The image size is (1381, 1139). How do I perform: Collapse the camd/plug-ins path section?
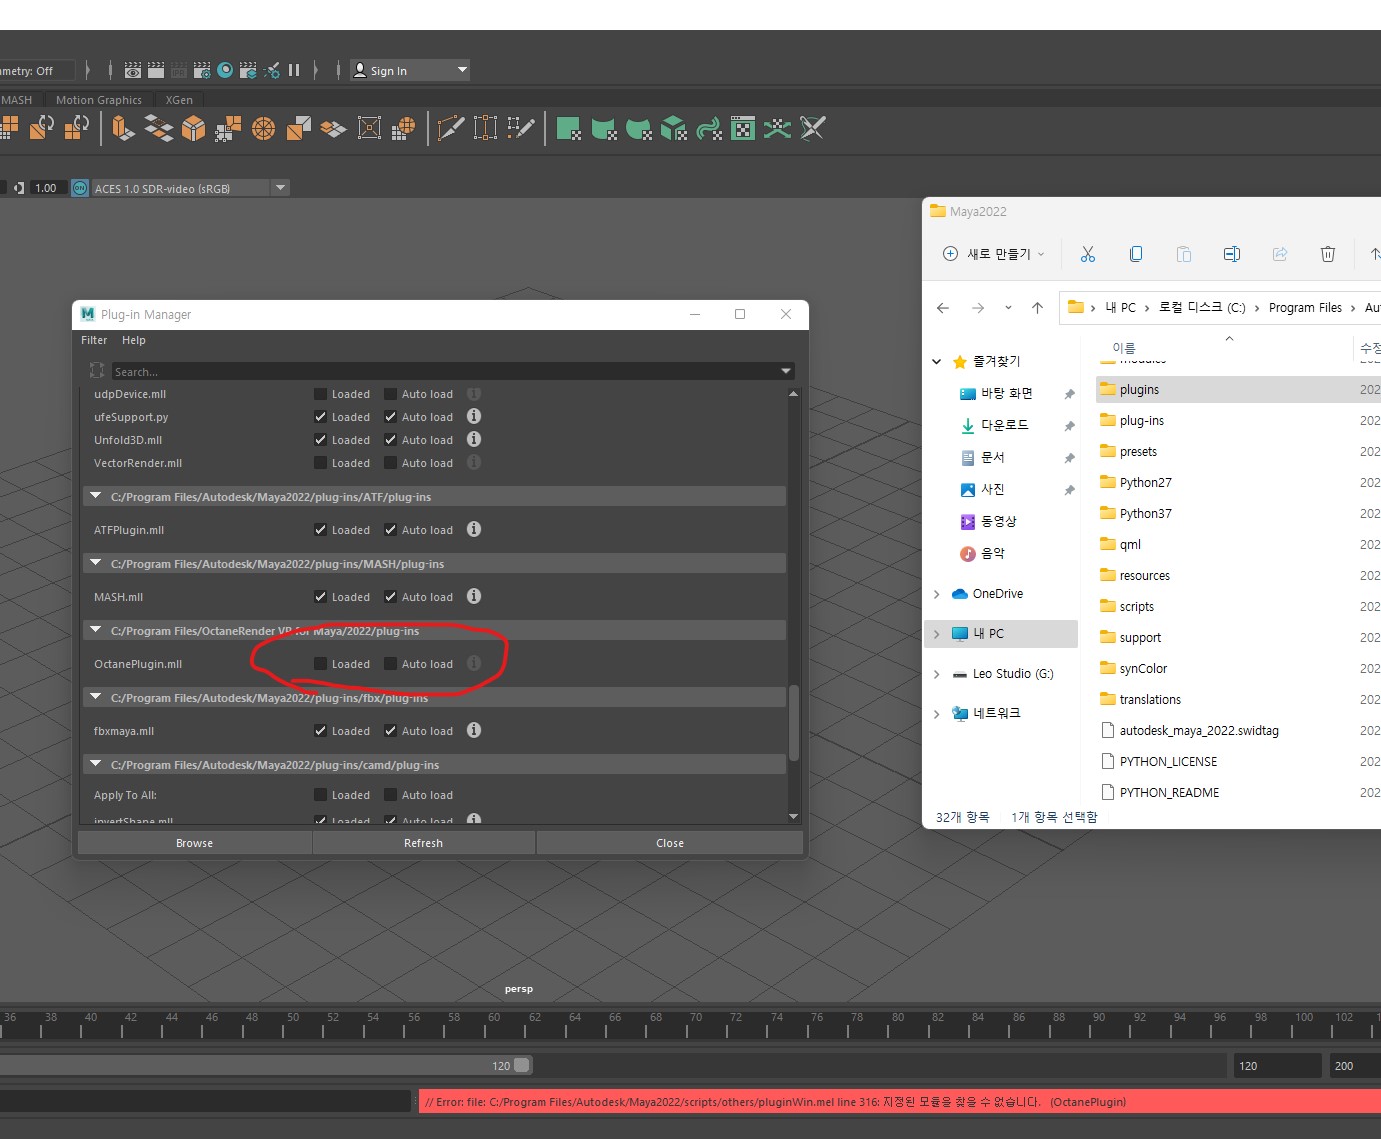click(96, 764)
